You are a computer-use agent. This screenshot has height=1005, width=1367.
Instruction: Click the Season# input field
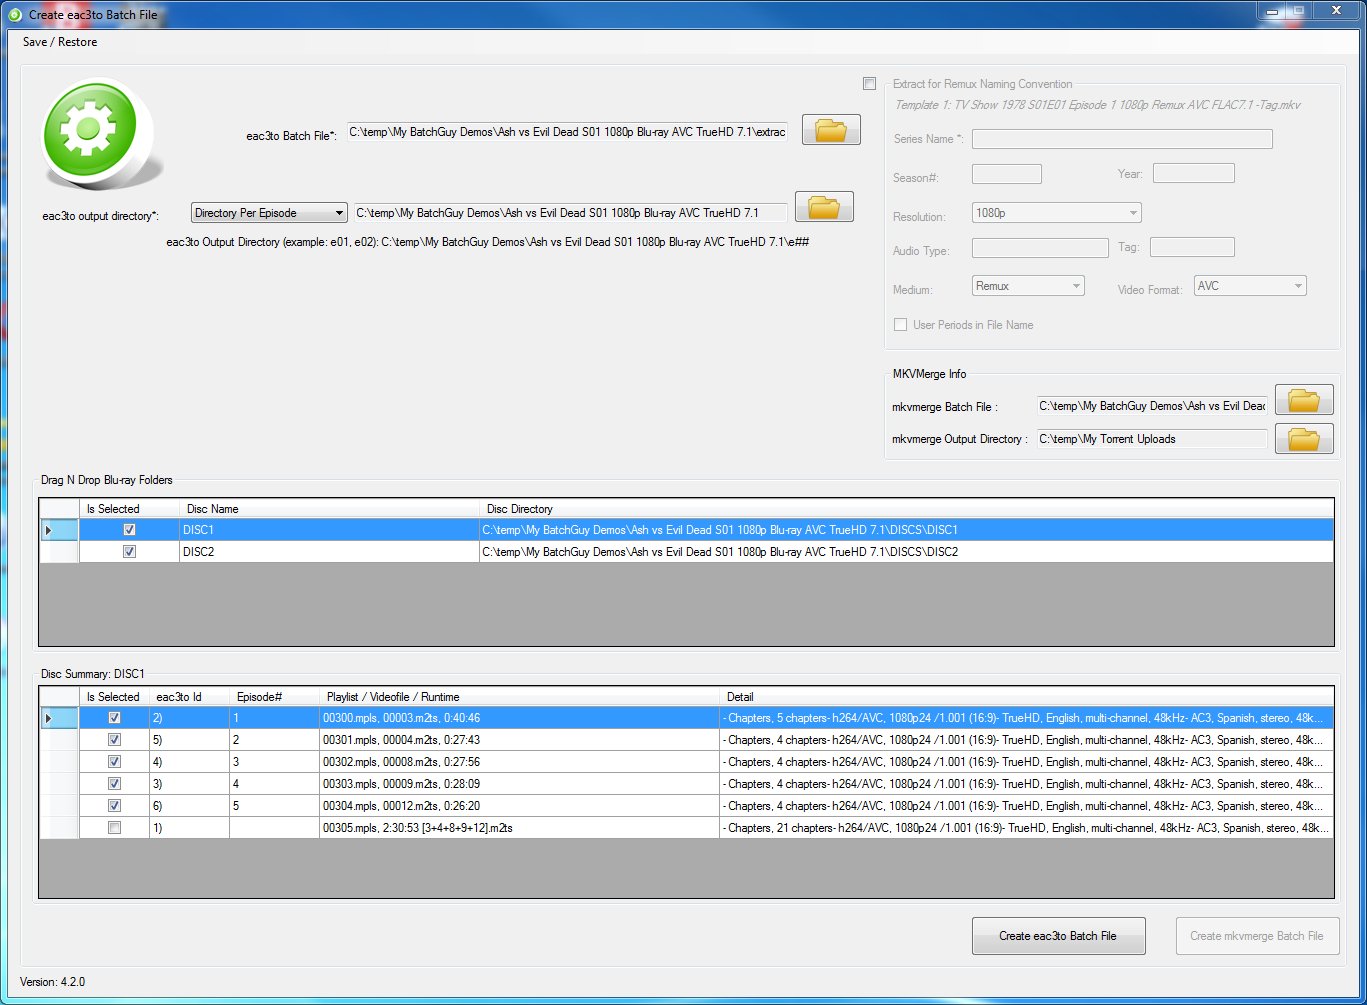(x=1007, y=174)
